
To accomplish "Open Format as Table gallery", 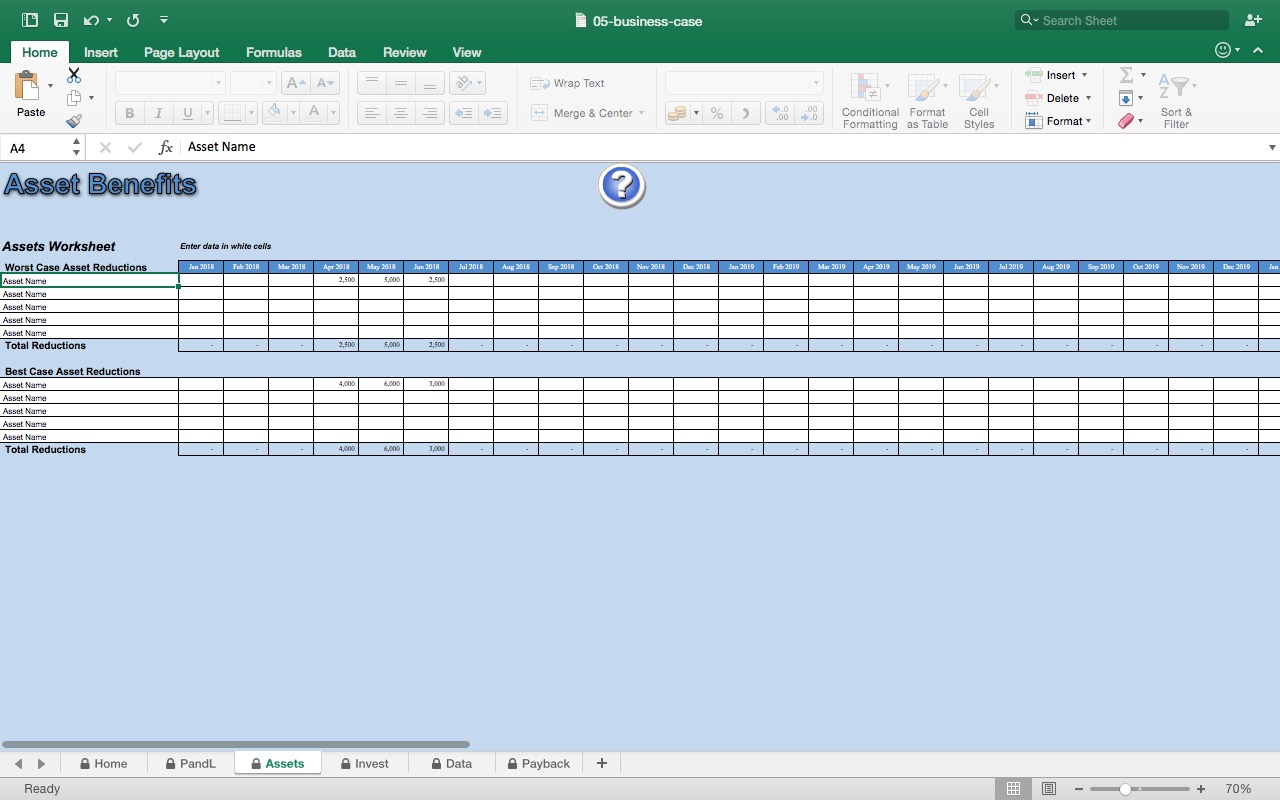I will tap(927, 101).
